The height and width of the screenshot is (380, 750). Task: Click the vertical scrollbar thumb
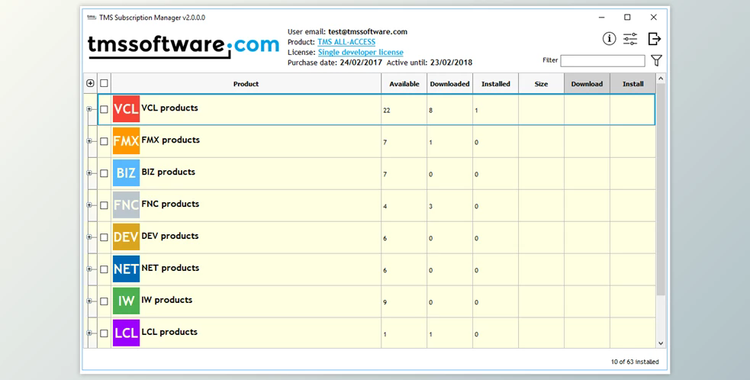(661, 190)
